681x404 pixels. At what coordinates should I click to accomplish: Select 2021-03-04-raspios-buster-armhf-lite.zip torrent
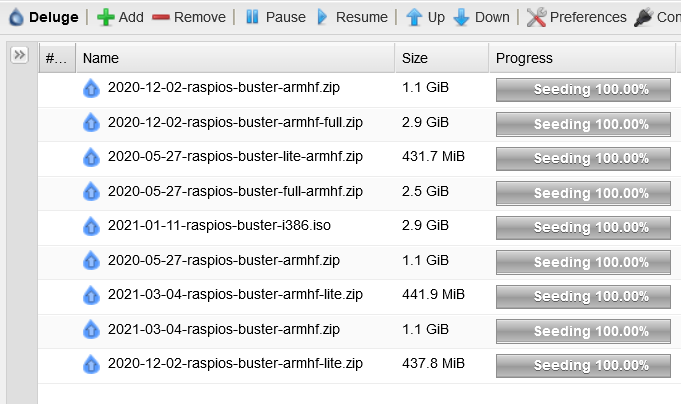(x=235, y=294)
